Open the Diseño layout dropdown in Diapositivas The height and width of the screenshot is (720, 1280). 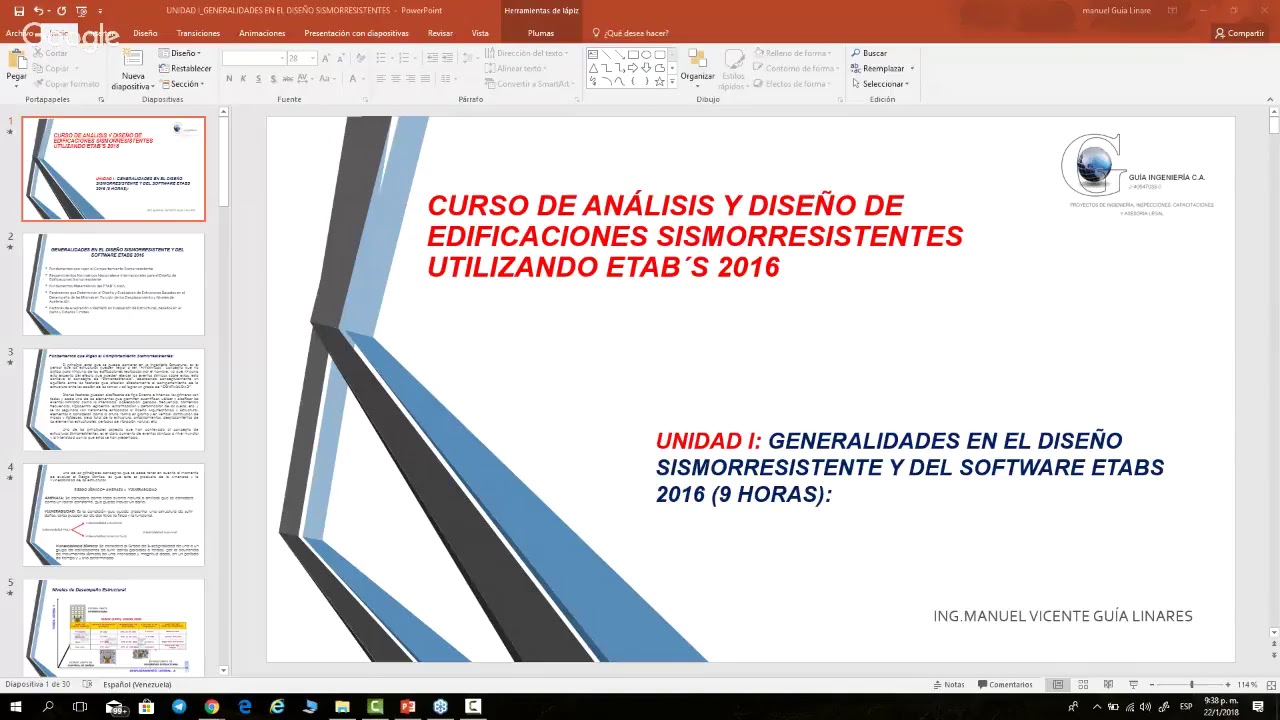181,53
